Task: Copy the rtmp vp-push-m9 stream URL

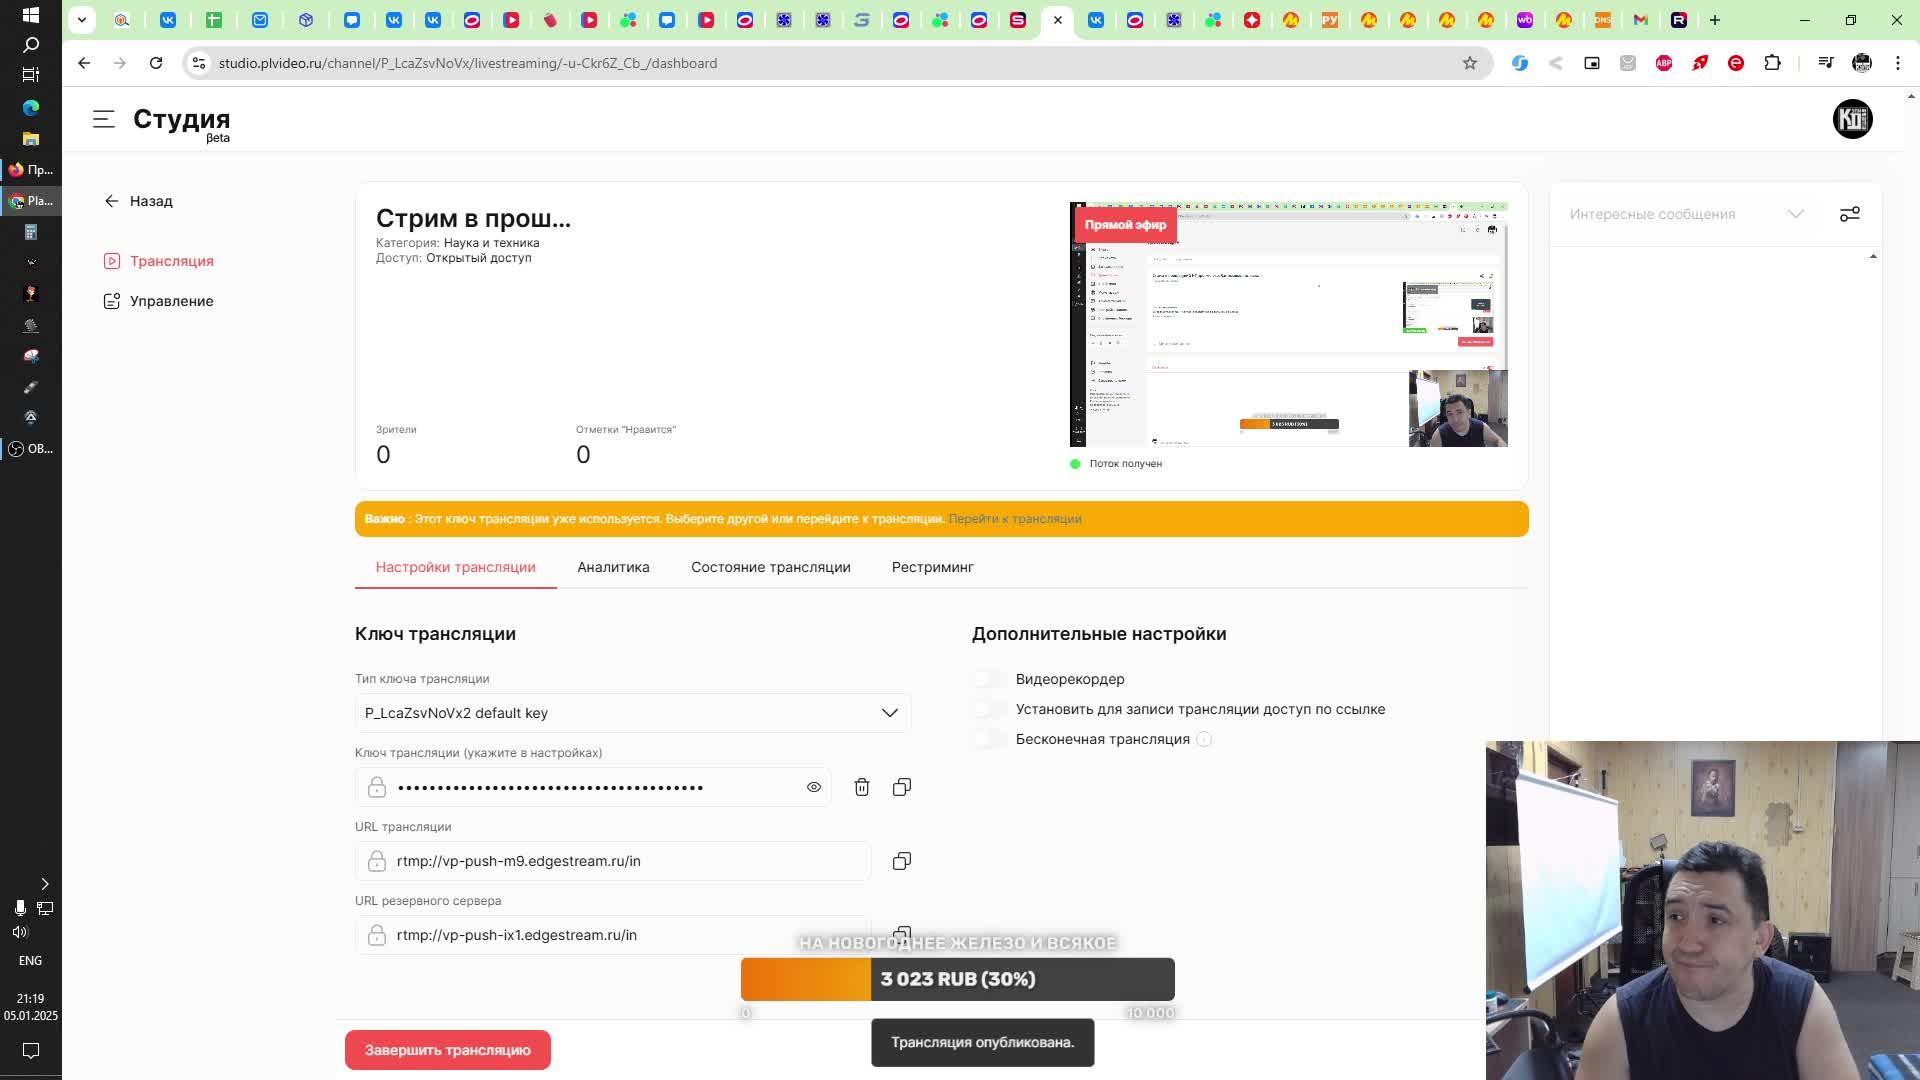Action: (x=901, y=861)
